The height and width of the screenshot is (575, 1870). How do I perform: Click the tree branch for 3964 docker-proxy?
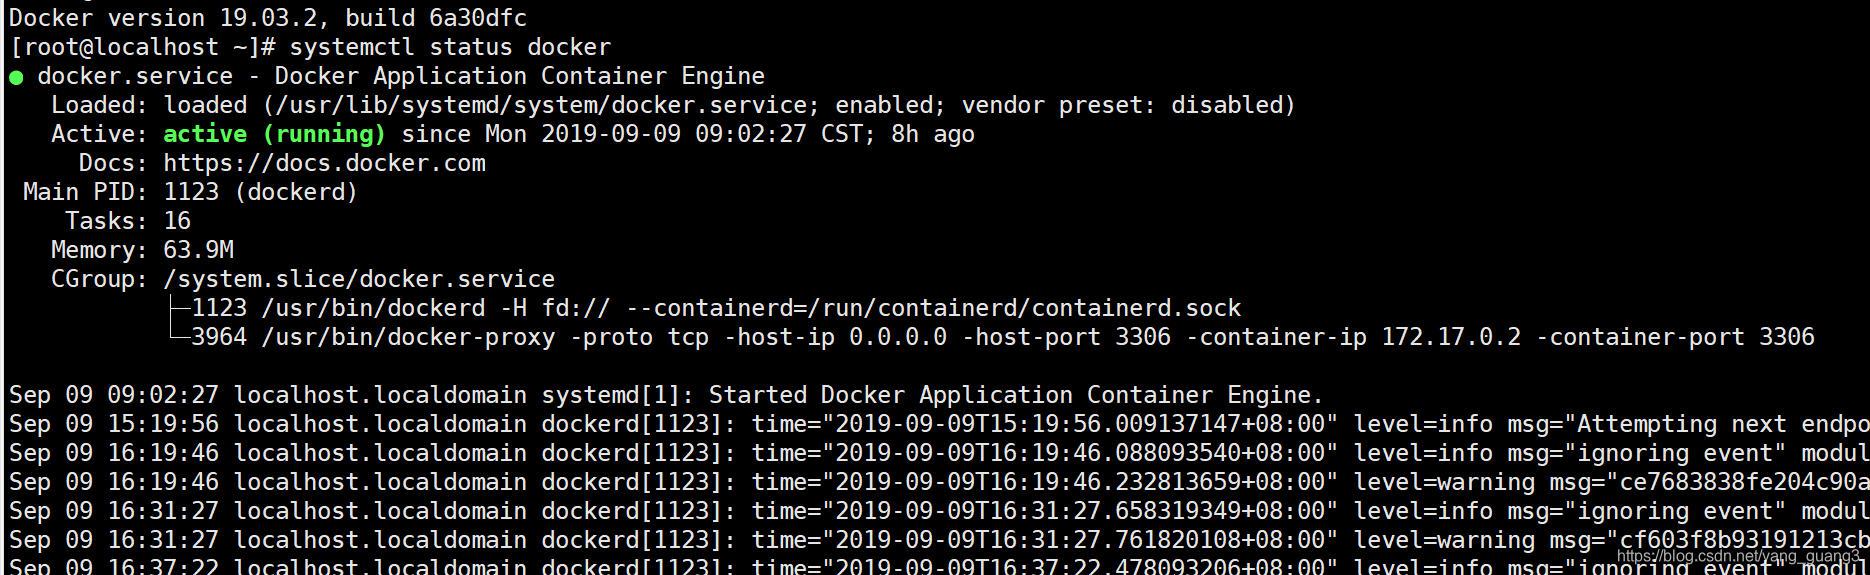click(180, 338)
